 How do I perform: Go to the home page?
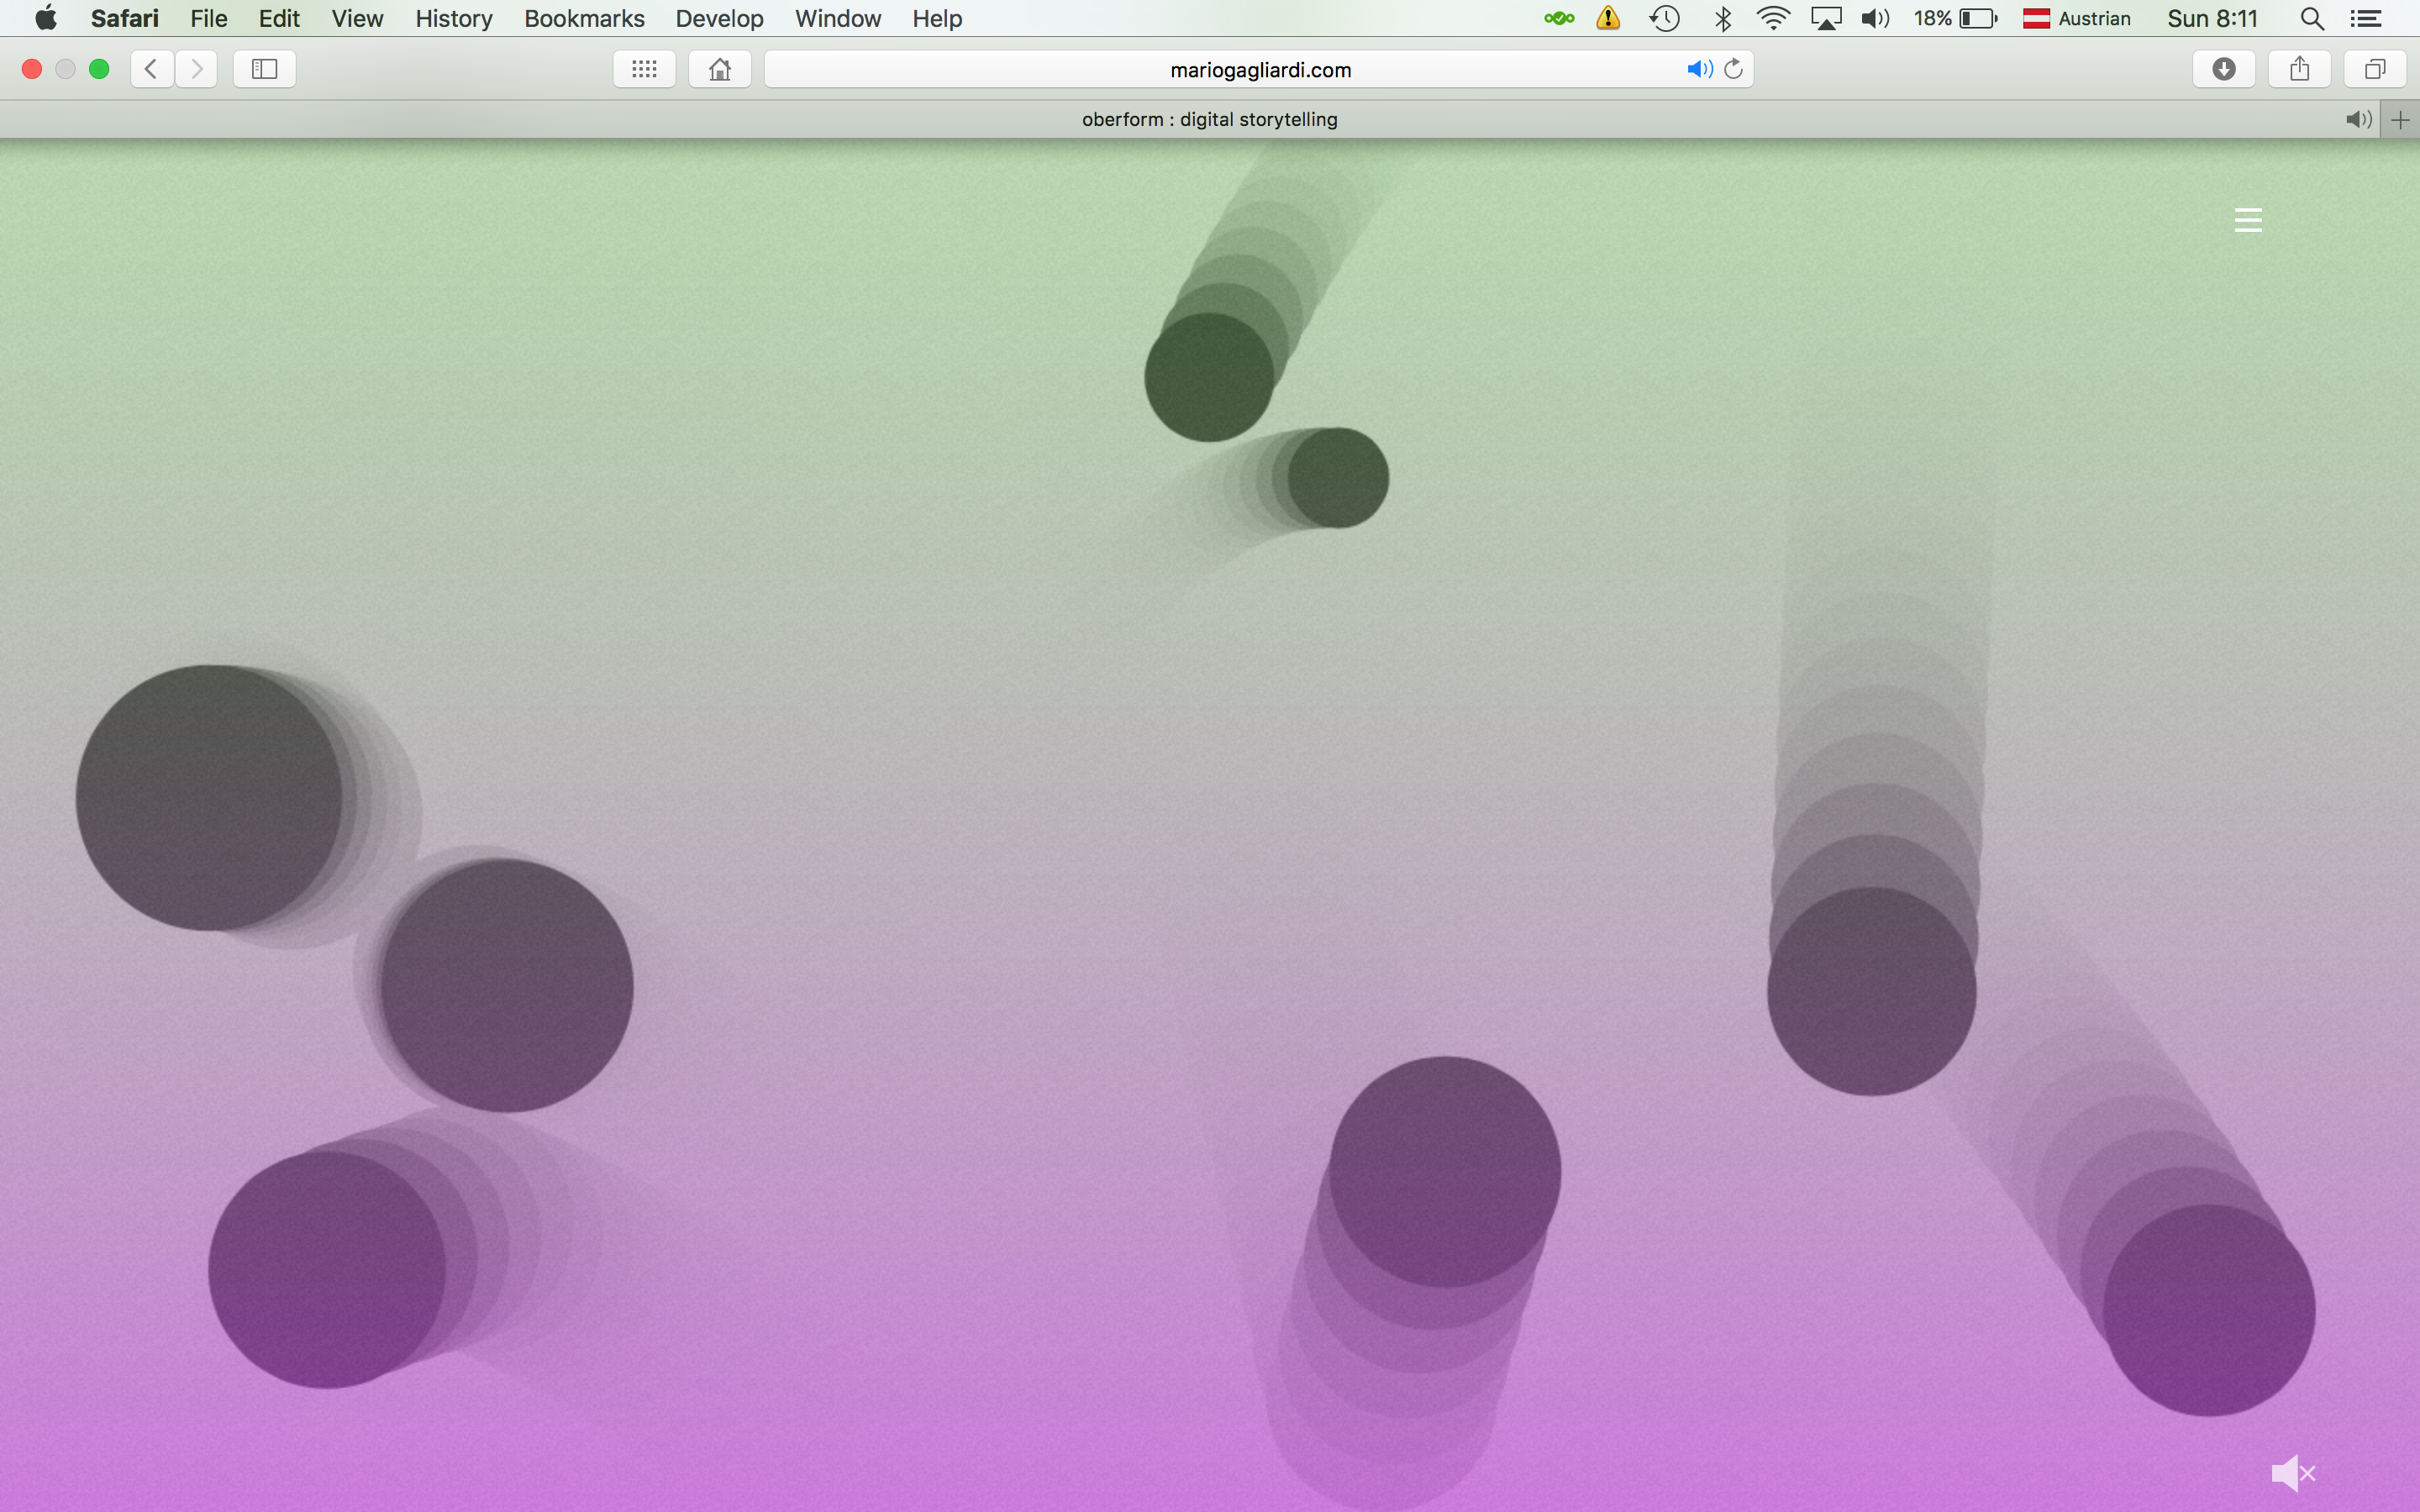tap(720, 69)
